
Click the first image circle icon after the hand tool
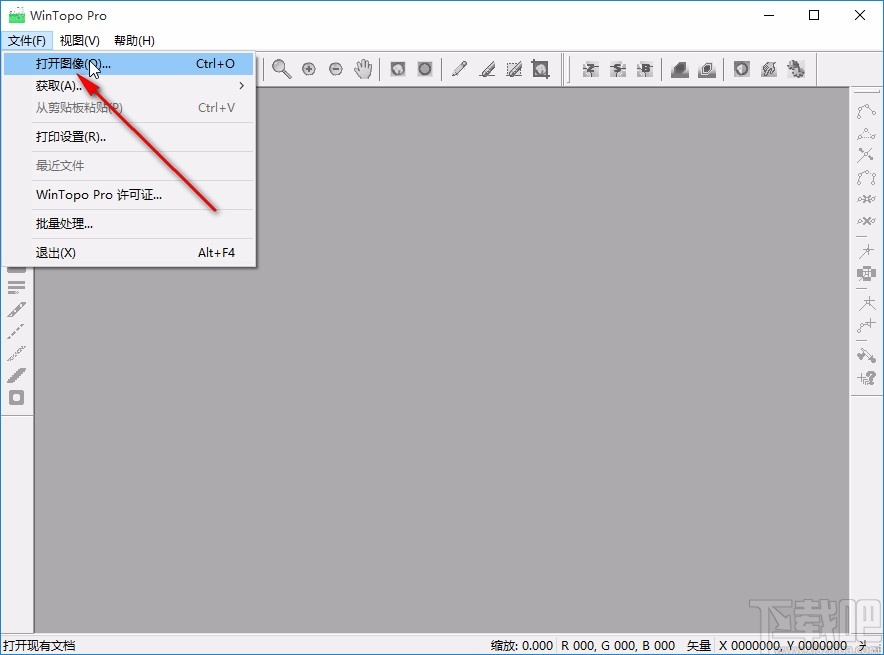click(x=398, y=69)
